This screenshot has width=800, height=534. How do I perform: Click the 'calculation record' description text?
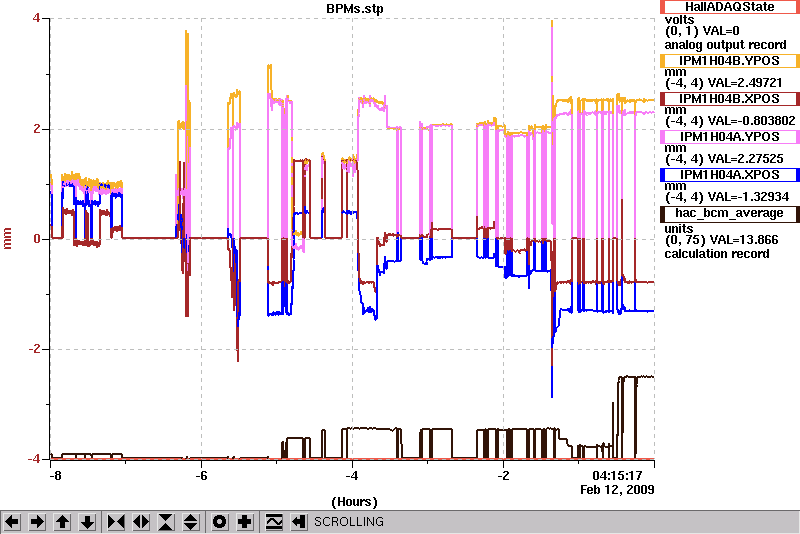click(716, 254)
